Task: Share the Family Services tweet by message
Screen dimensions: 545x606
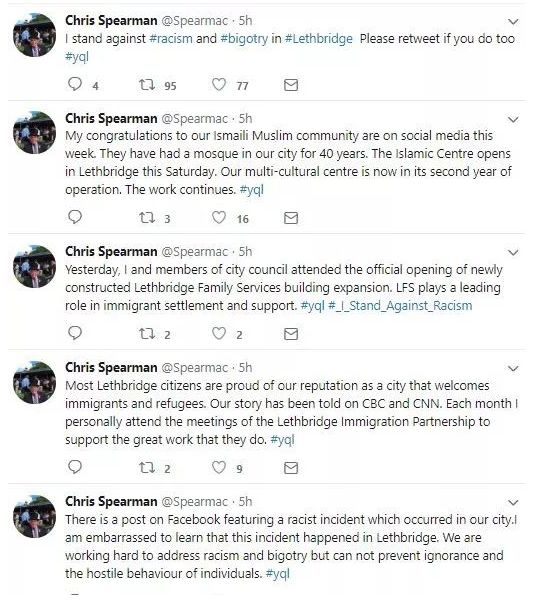Action: pyautogui.click(x=291, y=334)
